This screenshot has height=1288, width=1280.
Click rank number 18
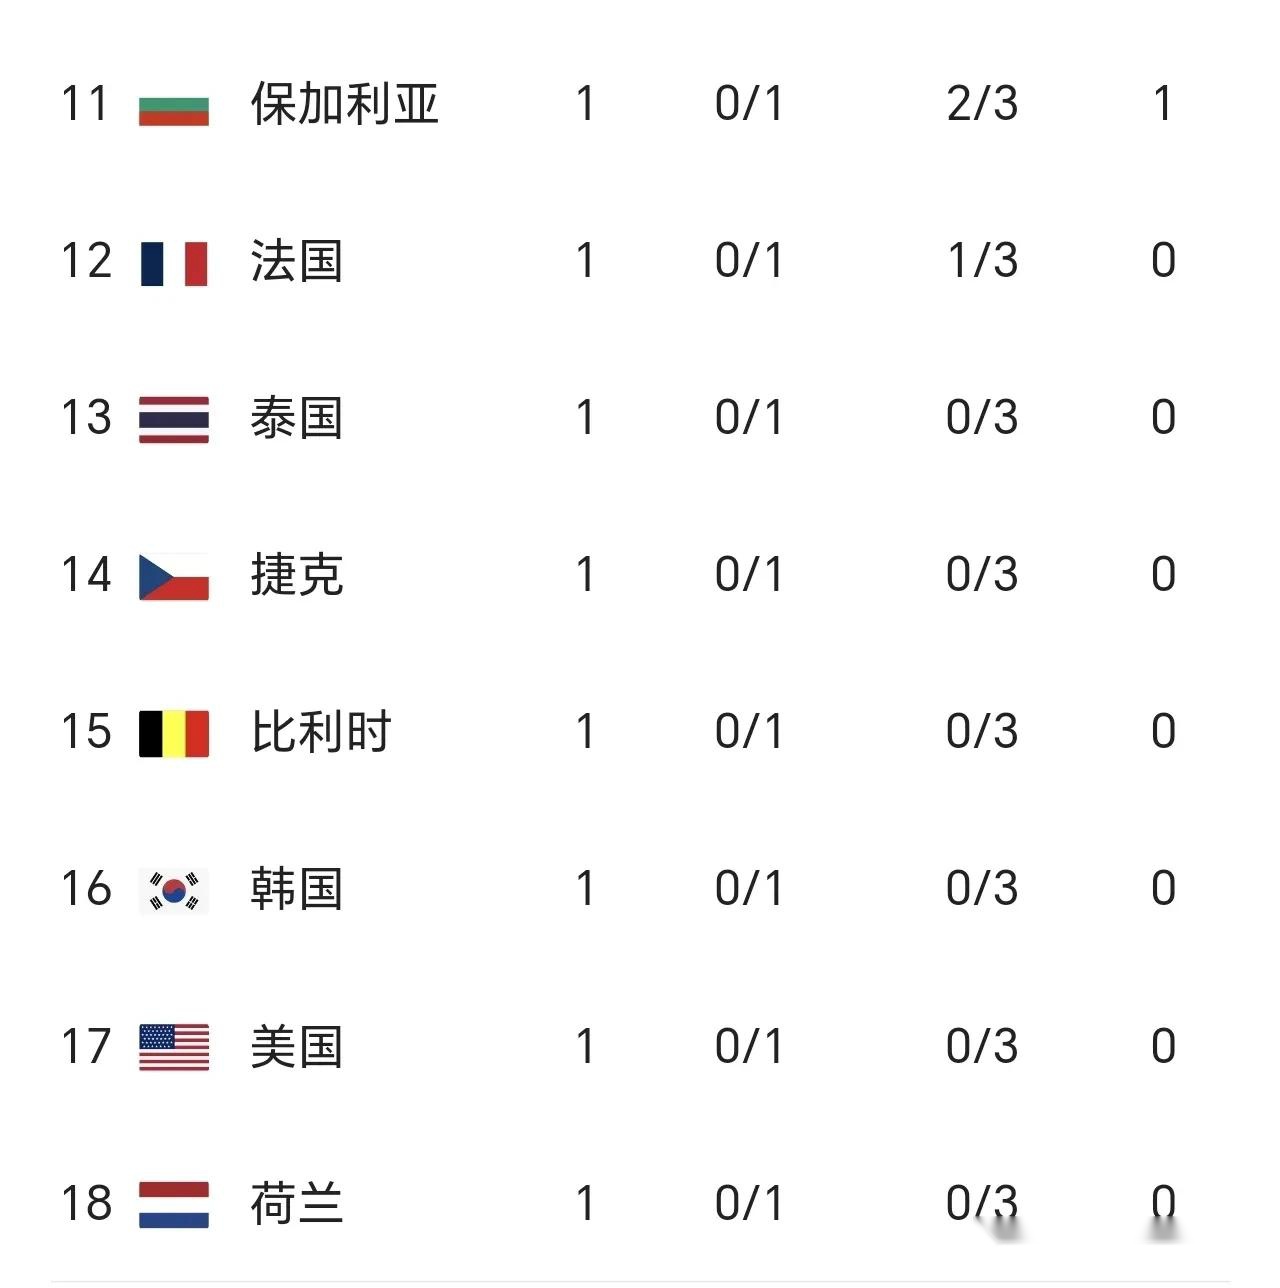click(86, 1203)
